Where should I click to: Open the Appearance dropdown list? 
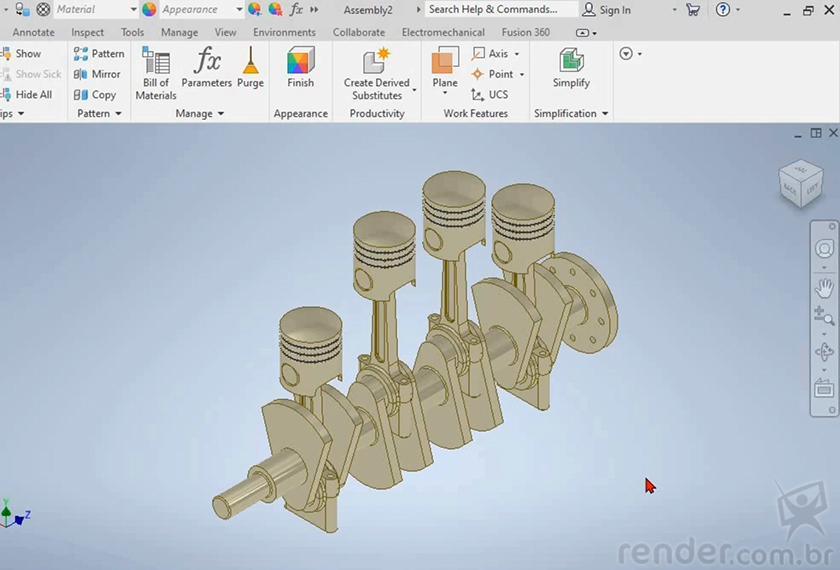tap(239, 10)
